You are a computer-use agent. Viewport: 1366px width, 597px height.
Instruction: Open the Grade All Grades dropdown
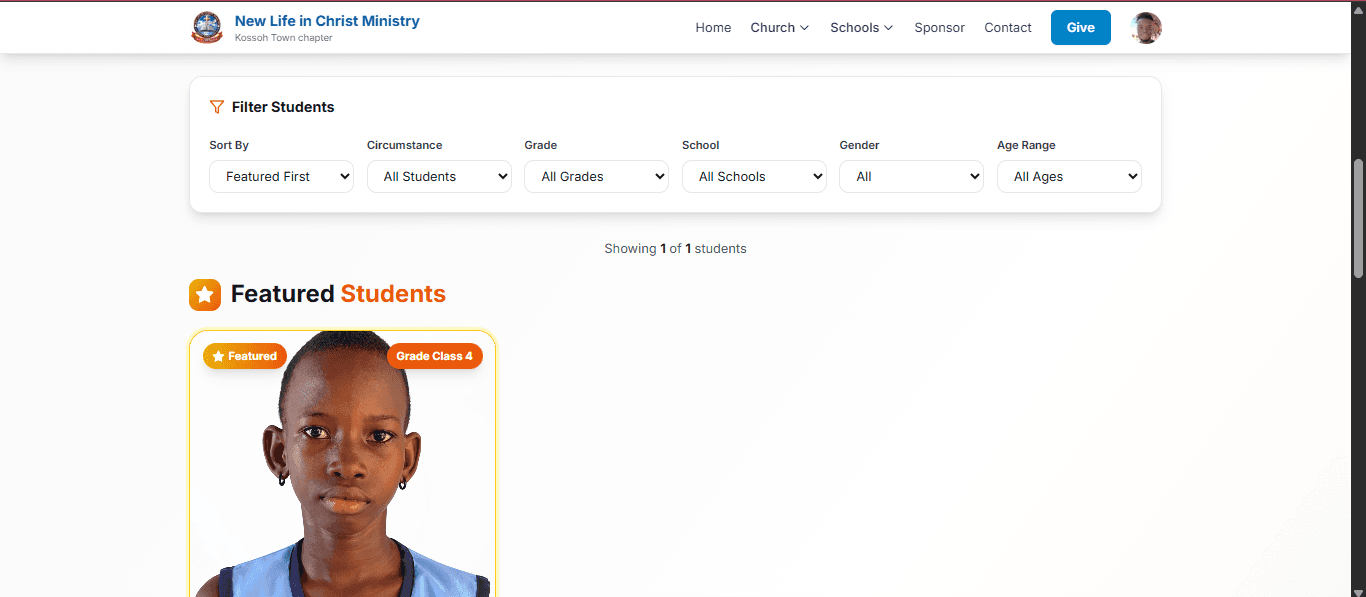point(596,176)
